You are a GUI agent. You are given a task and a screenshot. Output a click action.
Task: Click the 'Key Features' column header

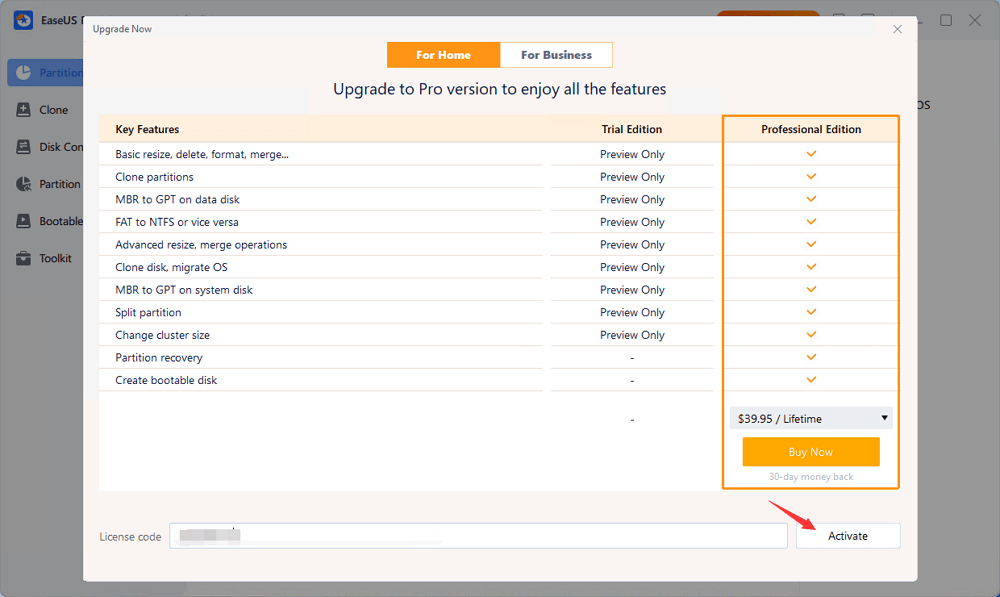pyautogui.click(x=147, y=129)
